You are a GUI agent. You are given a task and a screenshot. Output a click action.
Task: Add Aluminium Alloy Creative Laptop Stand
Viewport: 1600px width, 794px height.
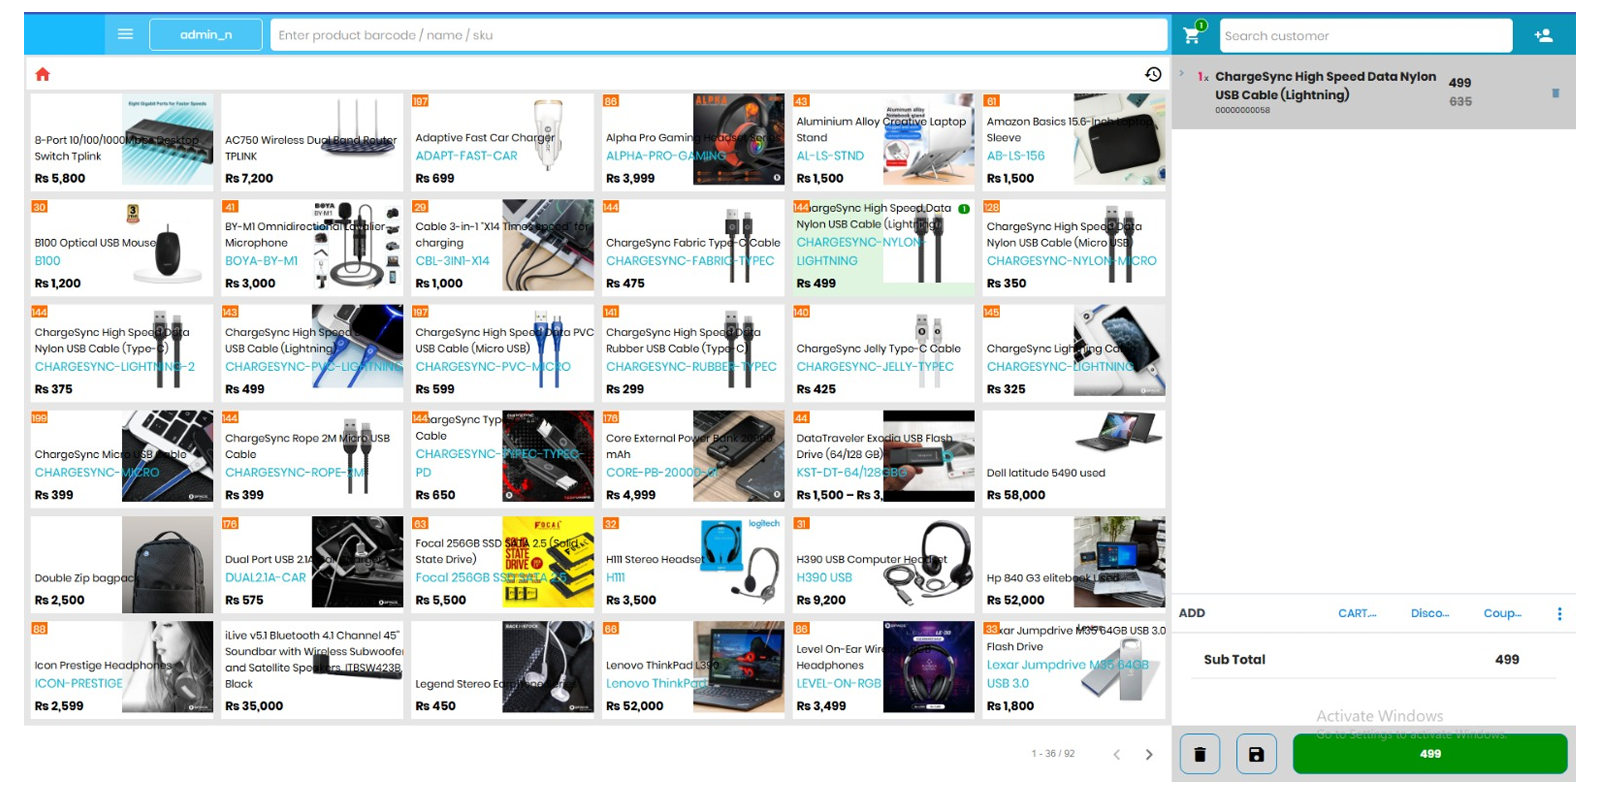[x=884, y=140]
